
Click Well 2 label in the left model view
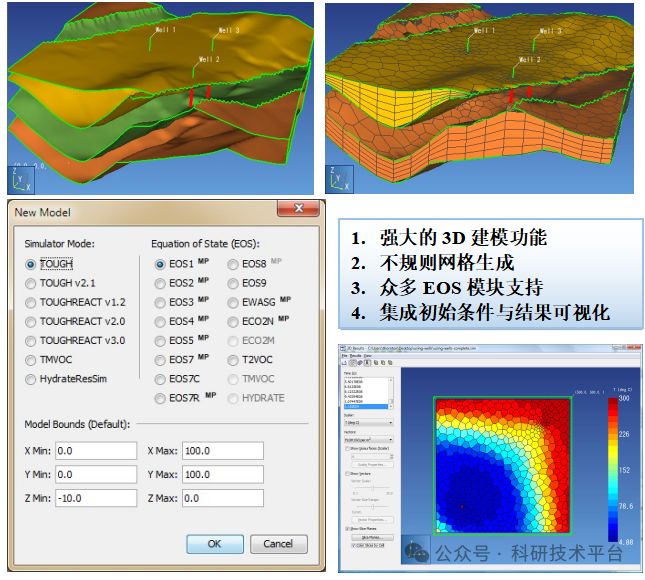tap(209, 59)
